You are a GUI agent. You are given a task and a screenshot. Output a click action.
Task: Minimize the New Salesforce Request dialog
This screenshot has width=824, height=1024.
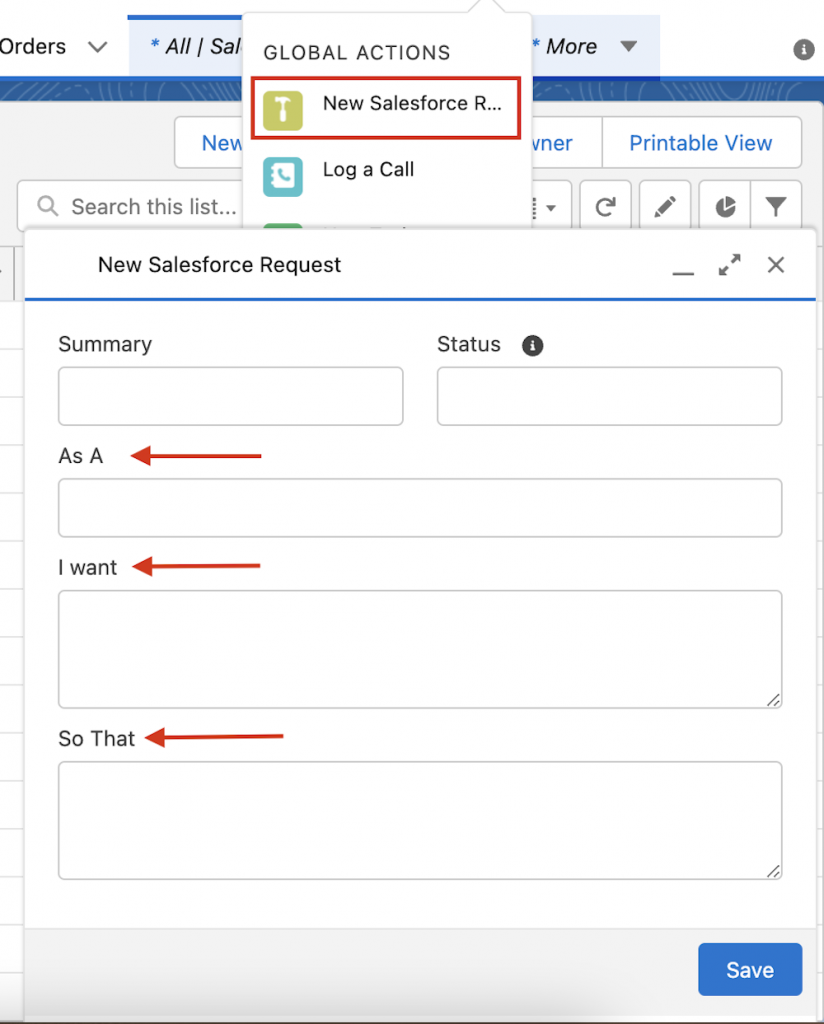[683, 270]
